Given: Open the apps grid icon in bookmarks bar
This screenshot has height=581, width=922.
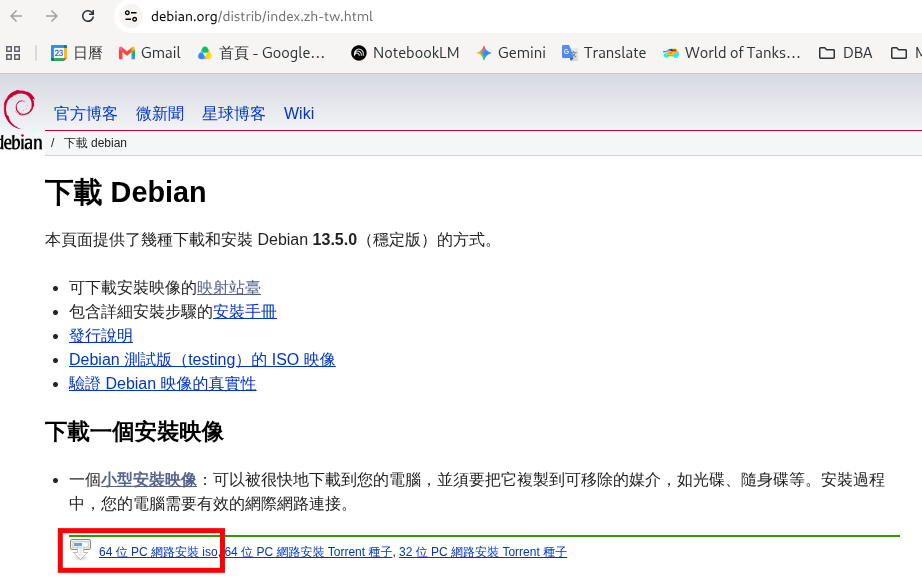Looking at the screenshot, I should pos(13,53).
